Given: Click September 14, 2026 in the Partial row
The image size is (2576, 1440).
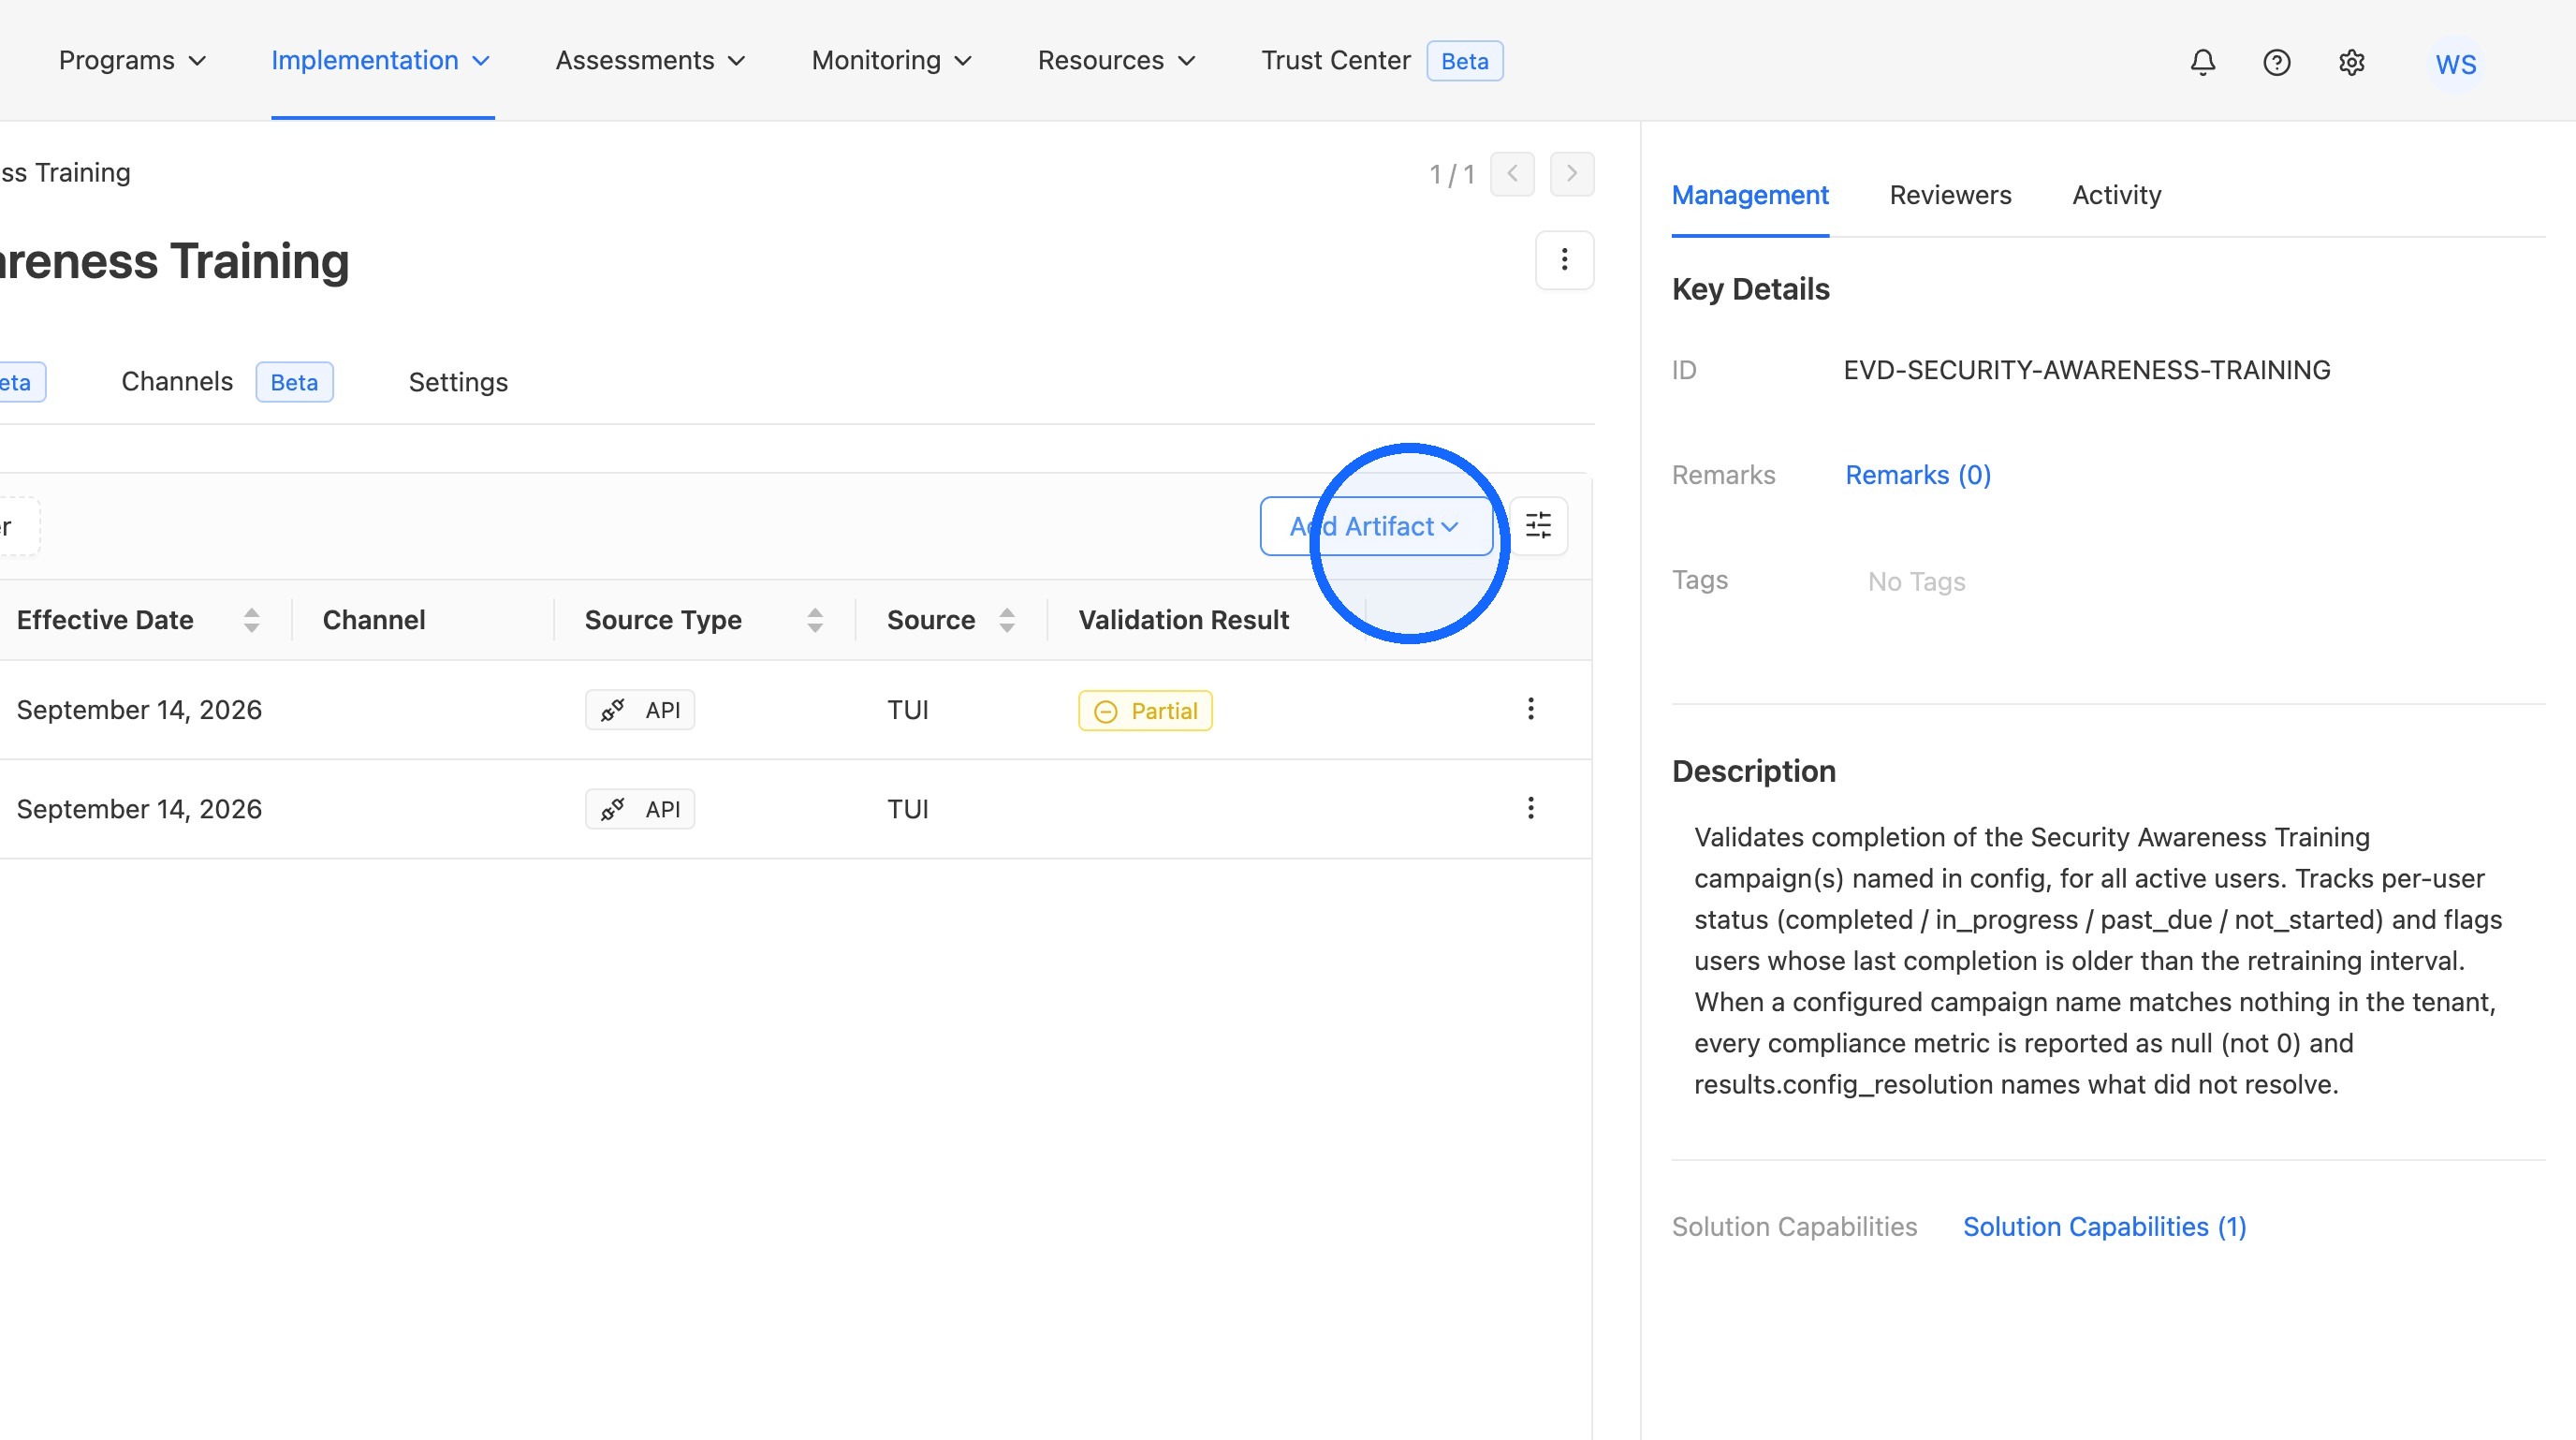Looking at the screenshot, I should 139,710.
